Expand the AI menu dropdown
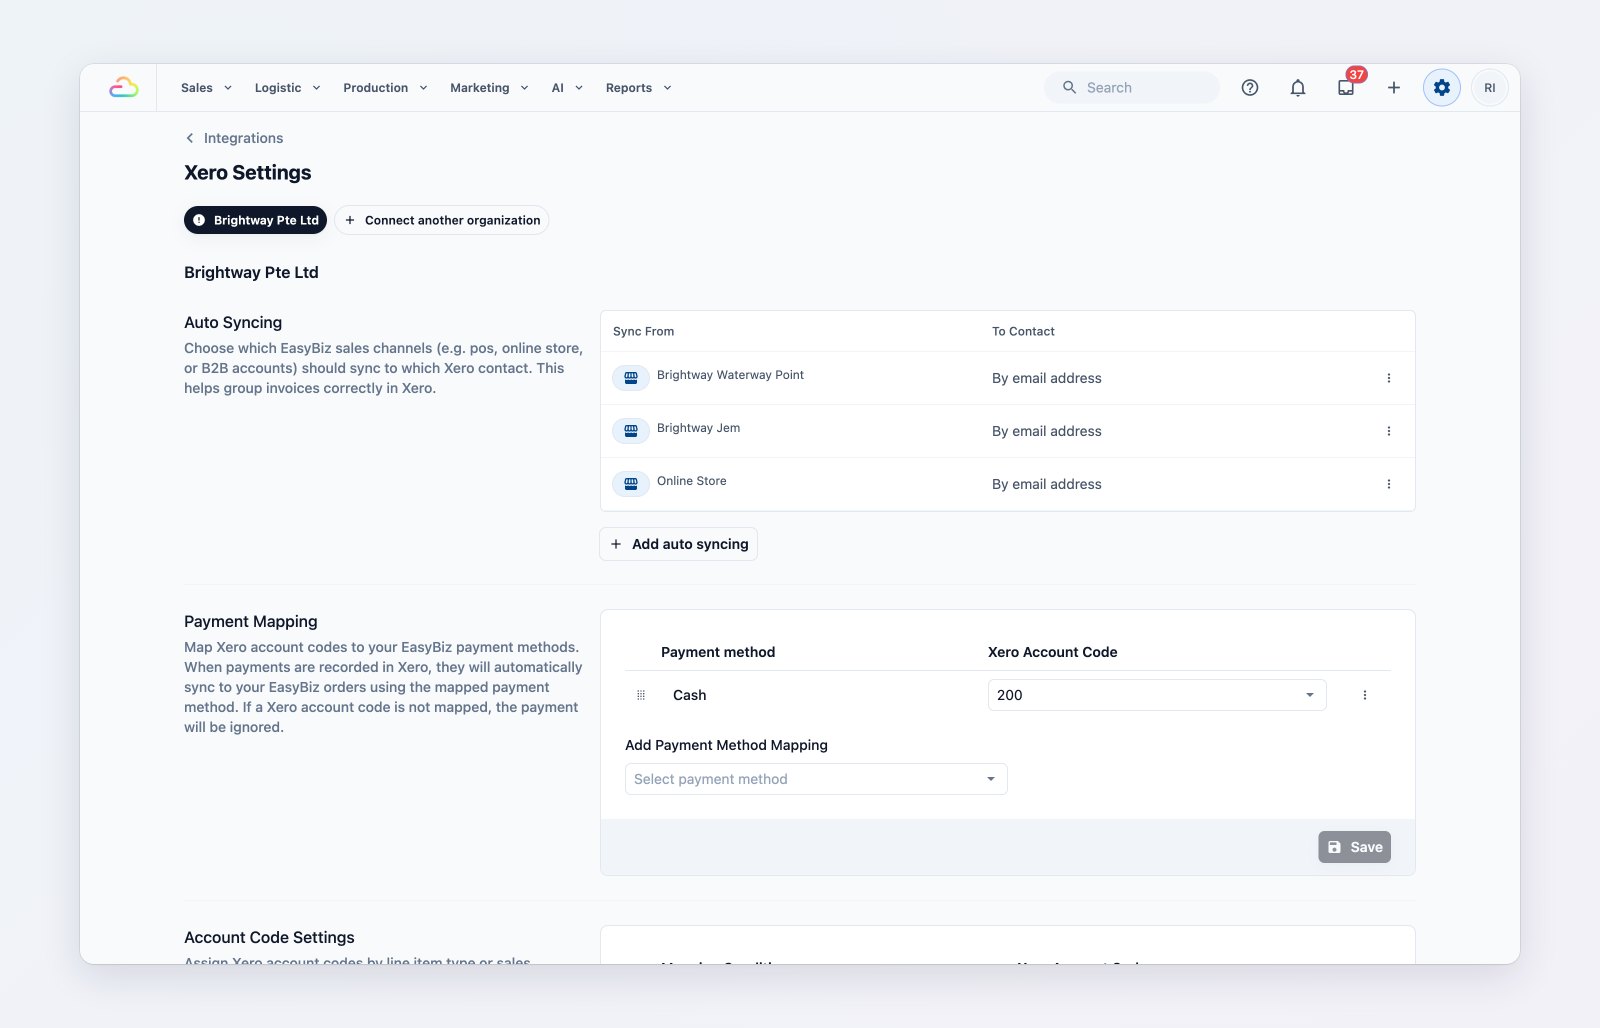Screen dimensions: 1600x1028 coord(567,88)
